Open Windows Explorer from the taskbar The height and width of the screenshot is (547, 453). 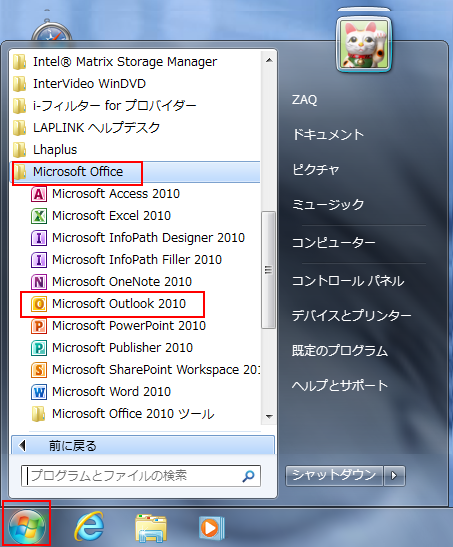coord(151,527)
